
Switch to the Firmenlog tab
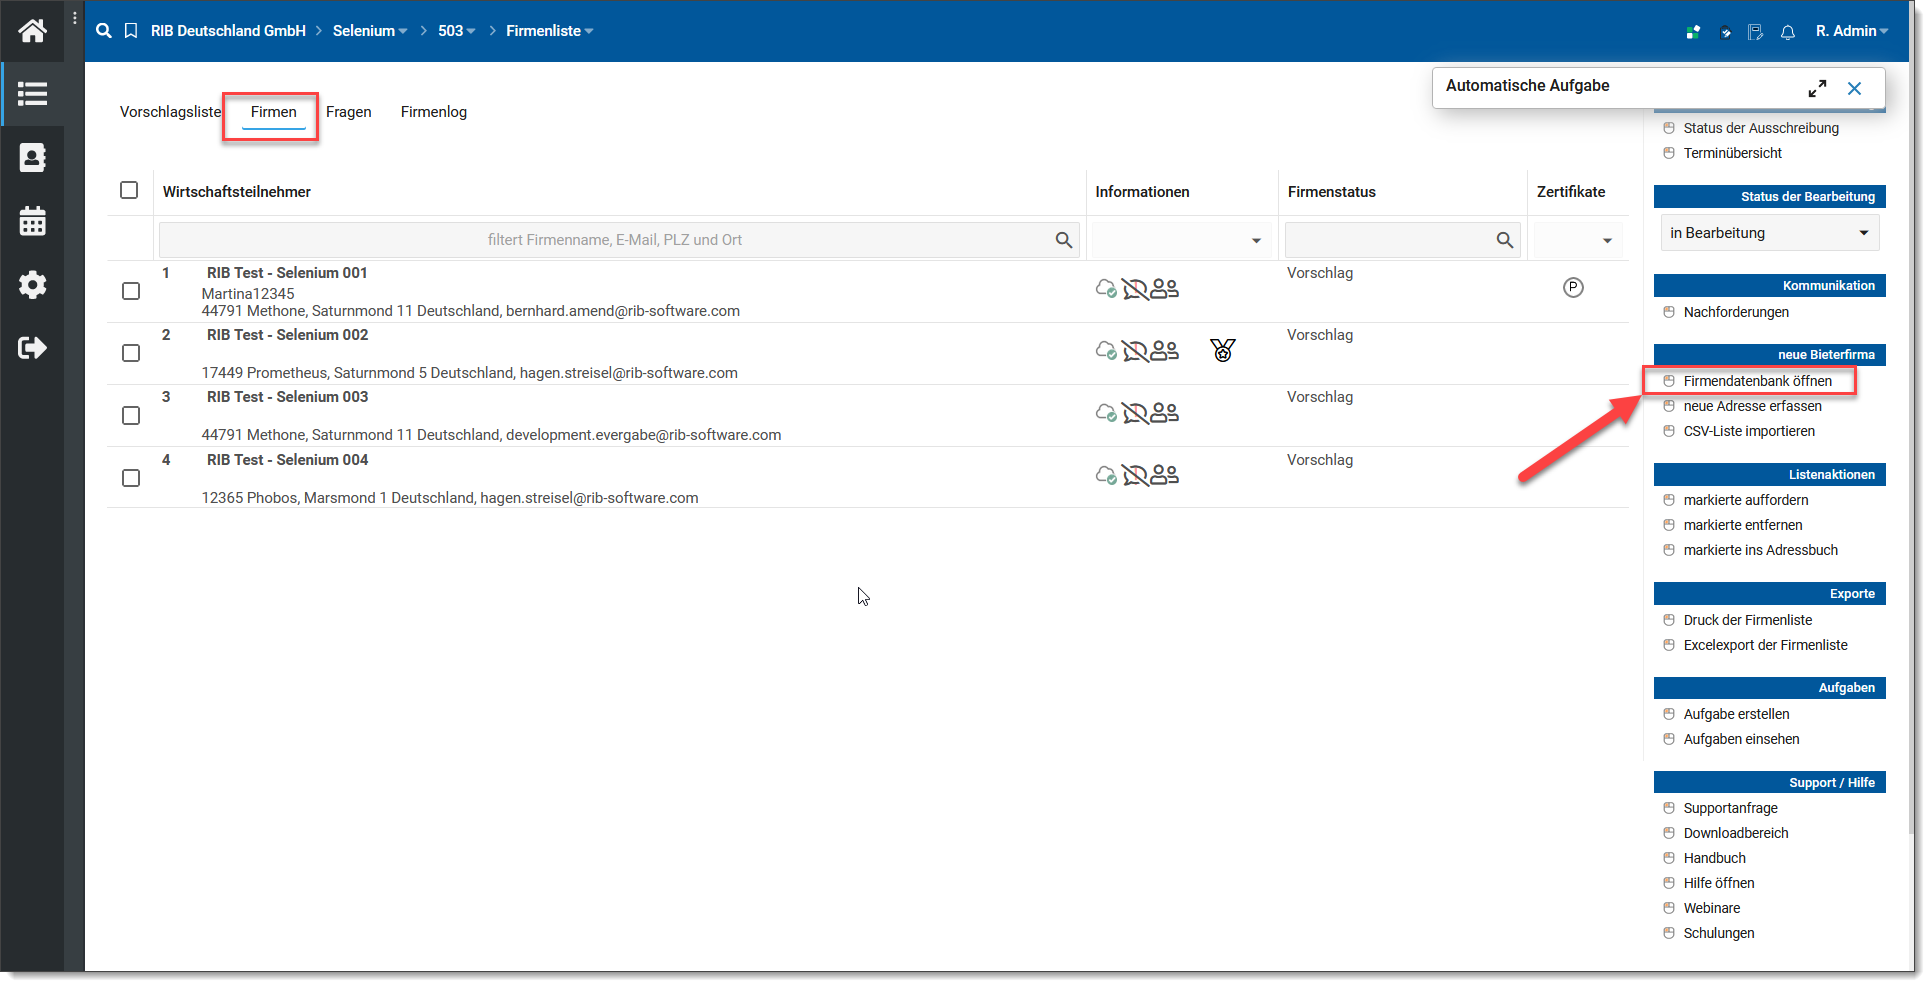click(x=433, y=112)
